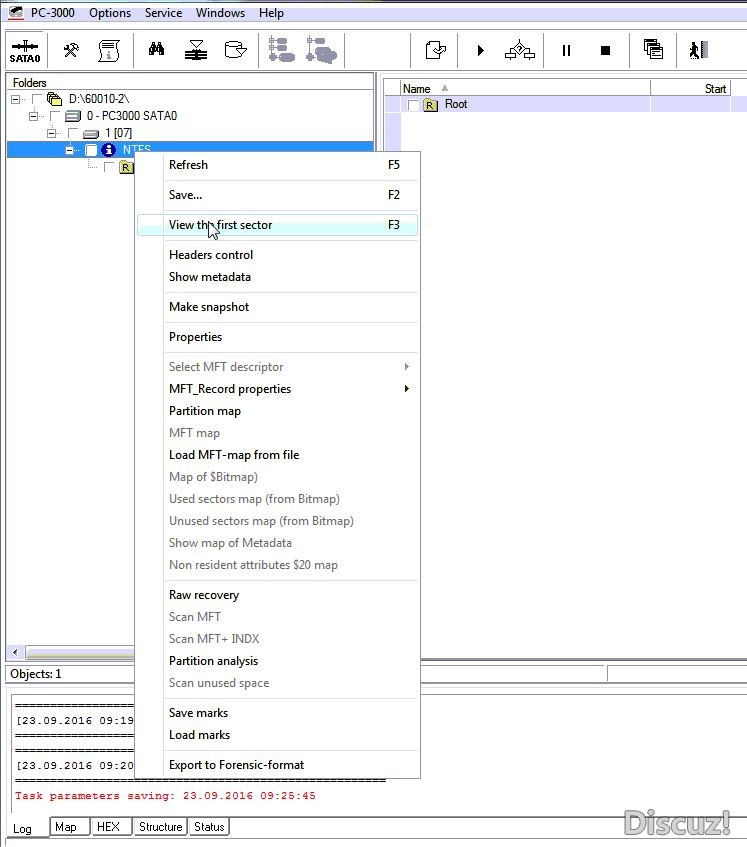Select View the first sector

click(277, 225)
